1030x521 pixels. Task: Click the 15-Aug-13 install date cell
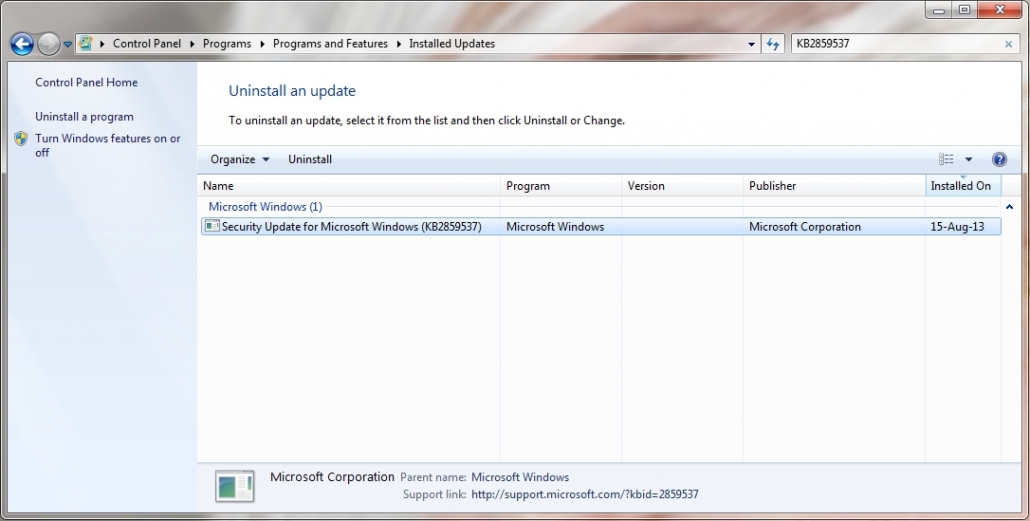coord(957,227)
